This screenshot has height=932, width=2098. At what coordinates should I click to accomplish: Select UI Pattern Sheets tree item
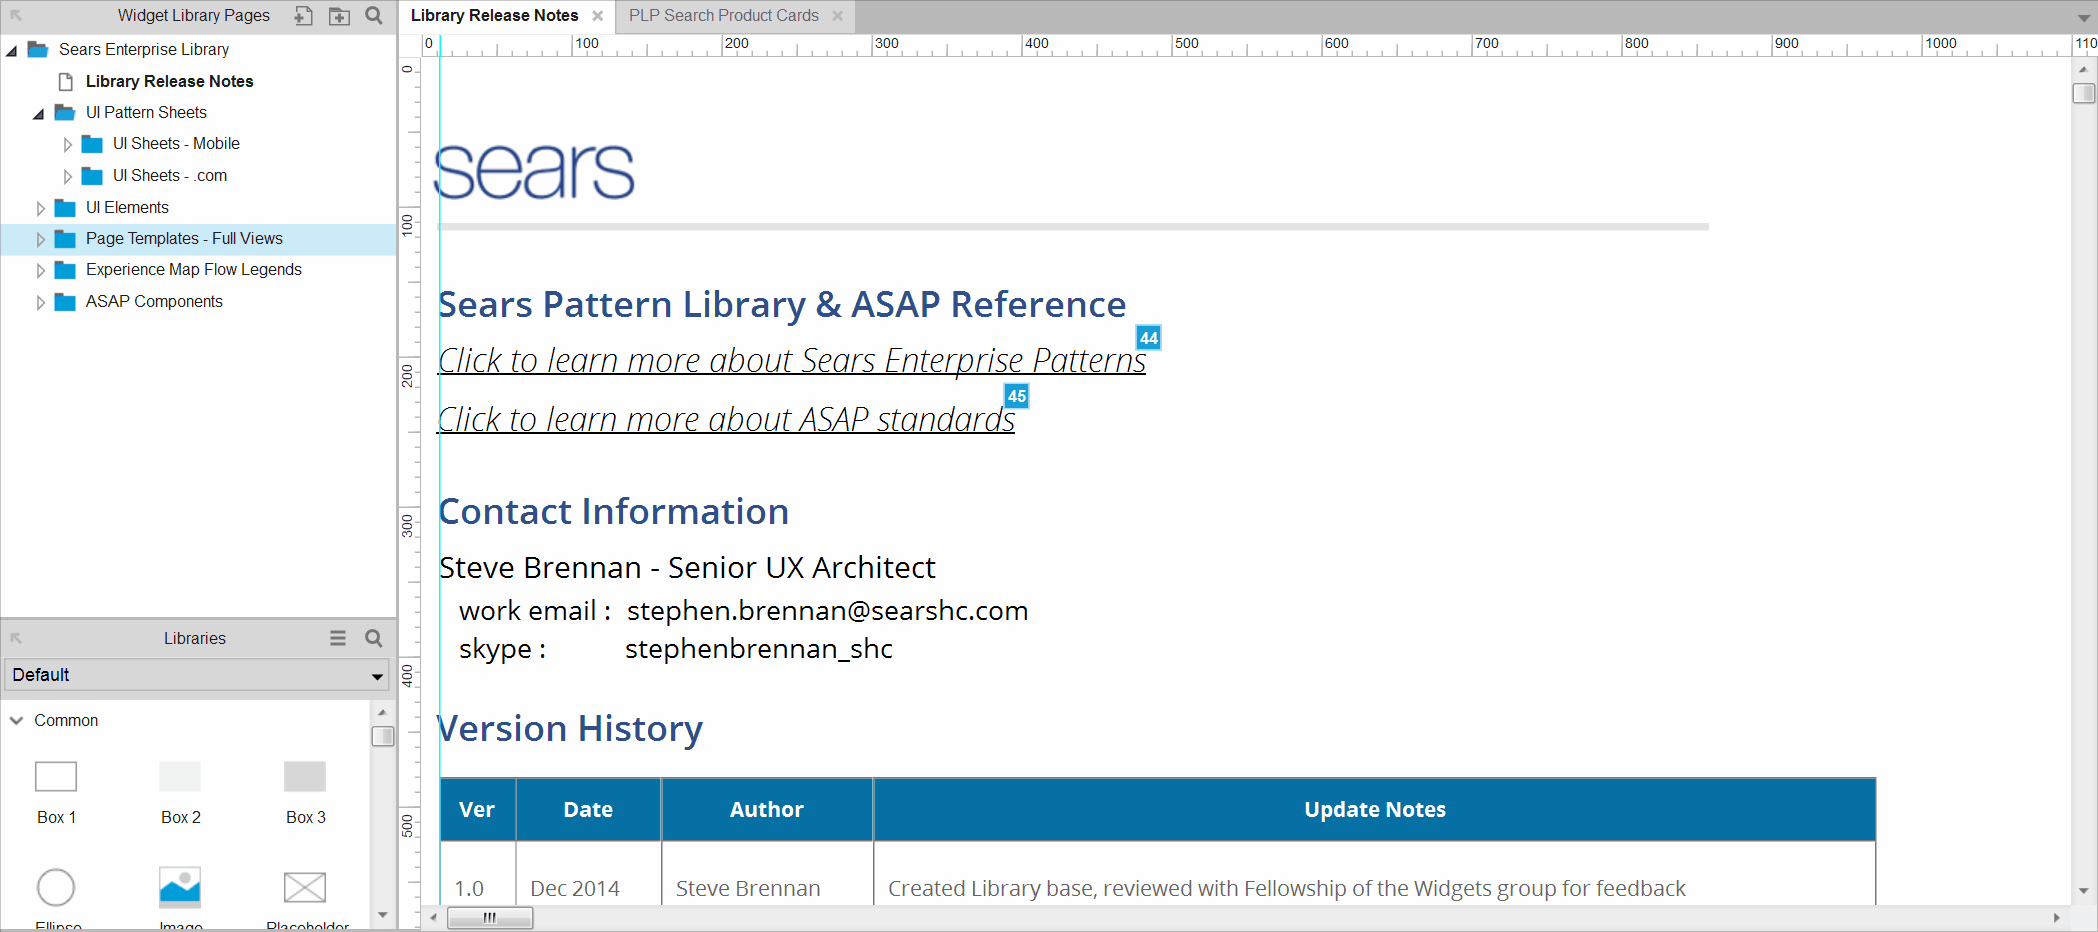pyautogui.click(x=146, y=112)
